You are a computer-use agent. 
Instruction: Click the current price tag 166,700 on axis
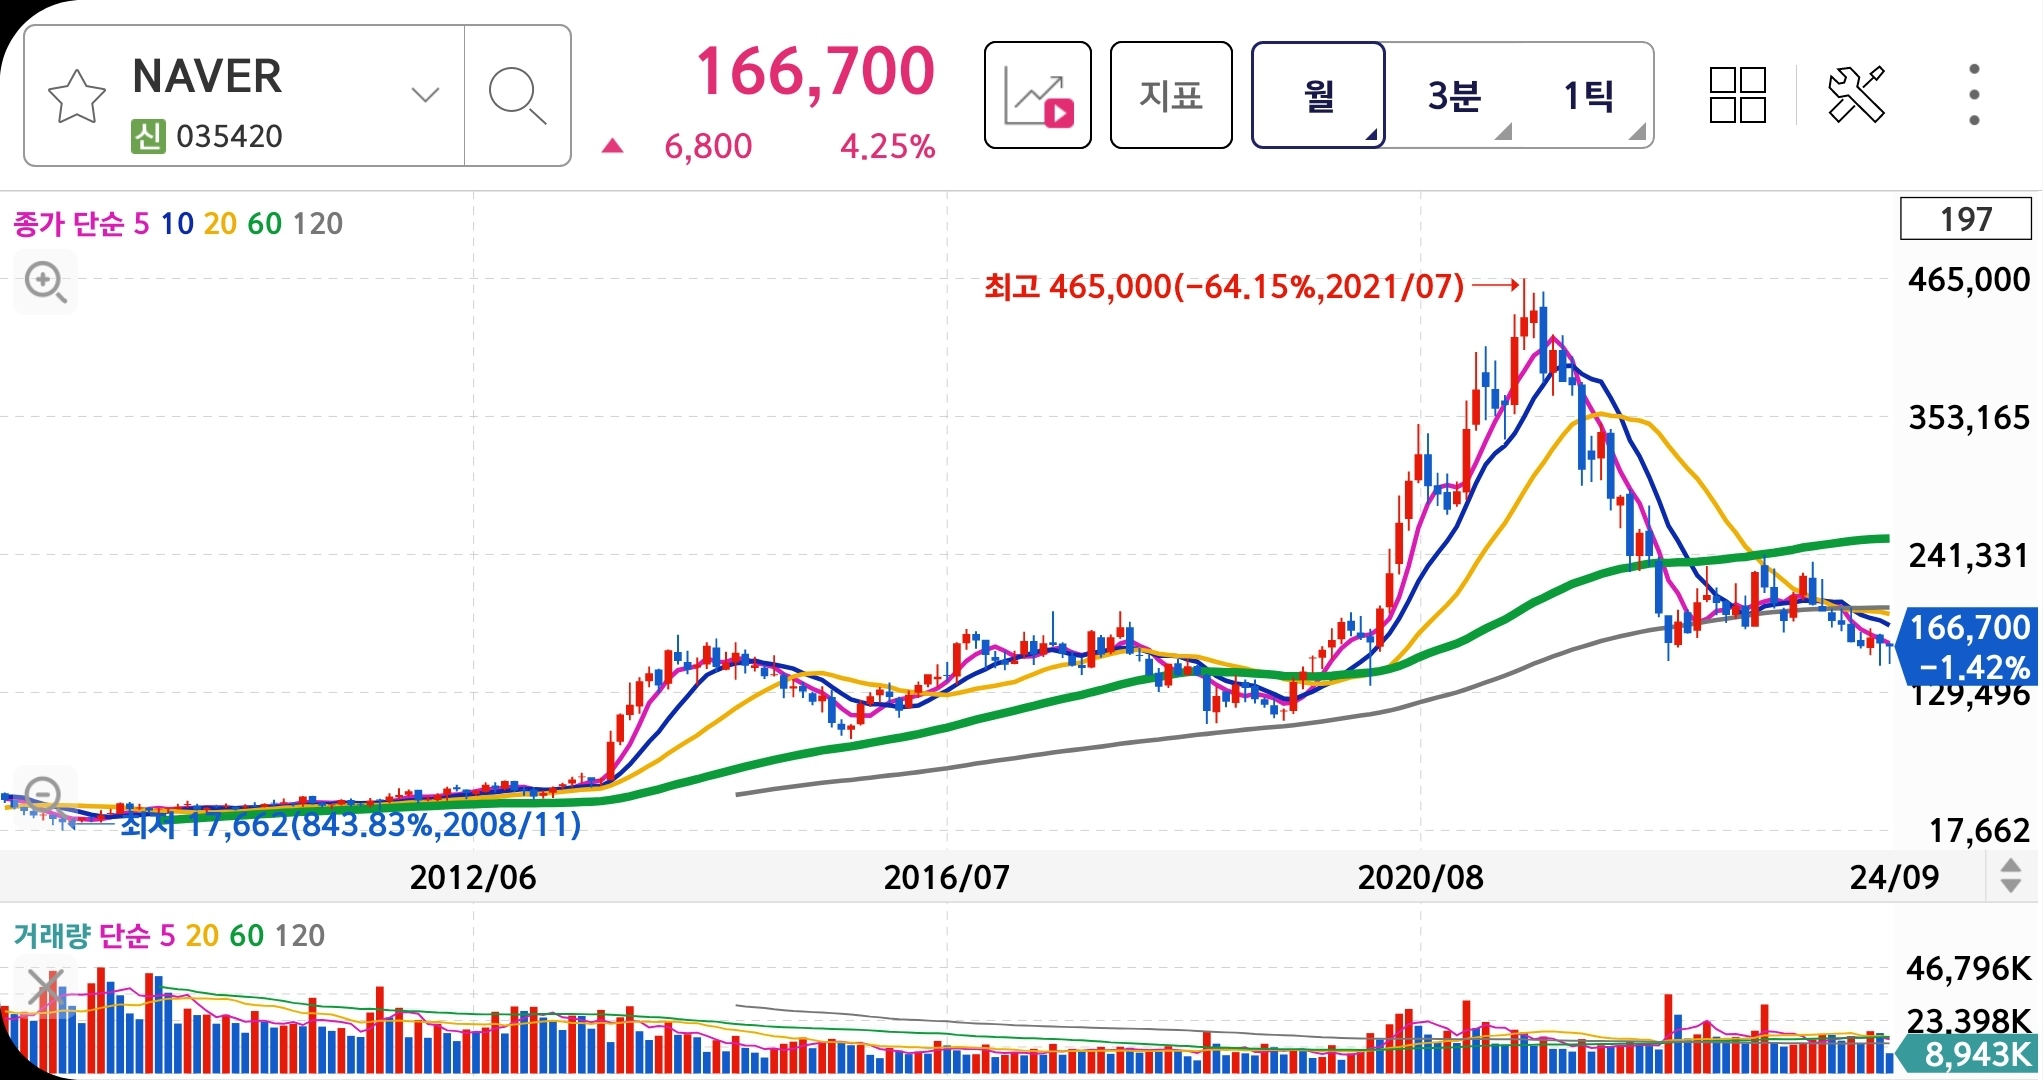point(1967,646)
